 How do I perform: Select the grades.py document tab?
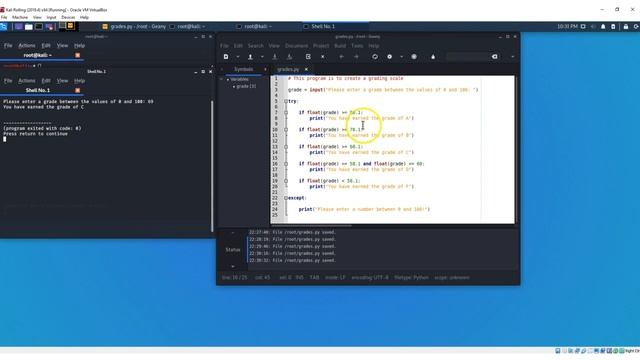click(x=288, y=69)
